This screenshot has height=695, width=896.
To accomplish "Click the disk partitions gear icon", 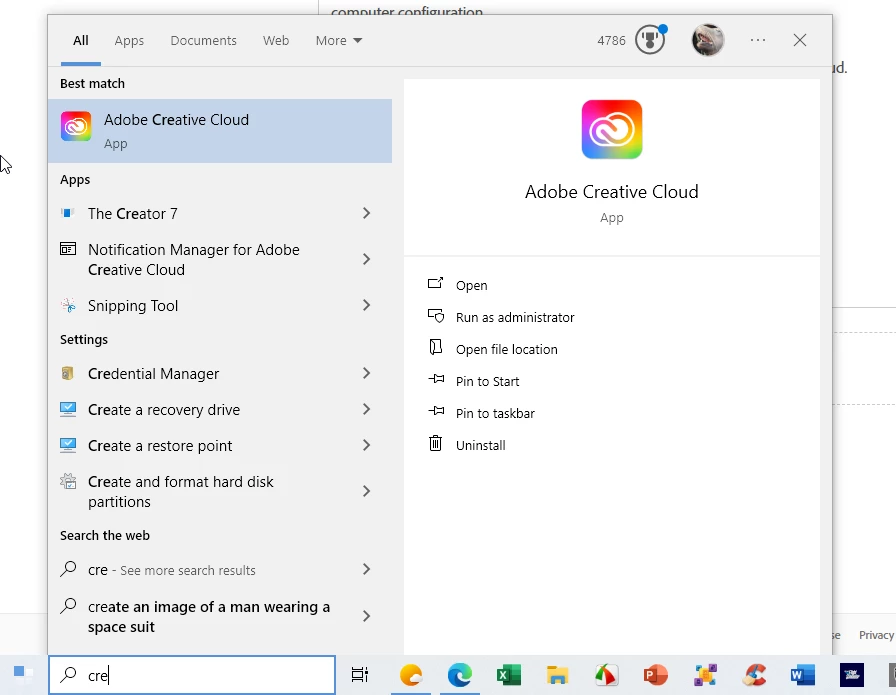I will [x=68, y=481].
